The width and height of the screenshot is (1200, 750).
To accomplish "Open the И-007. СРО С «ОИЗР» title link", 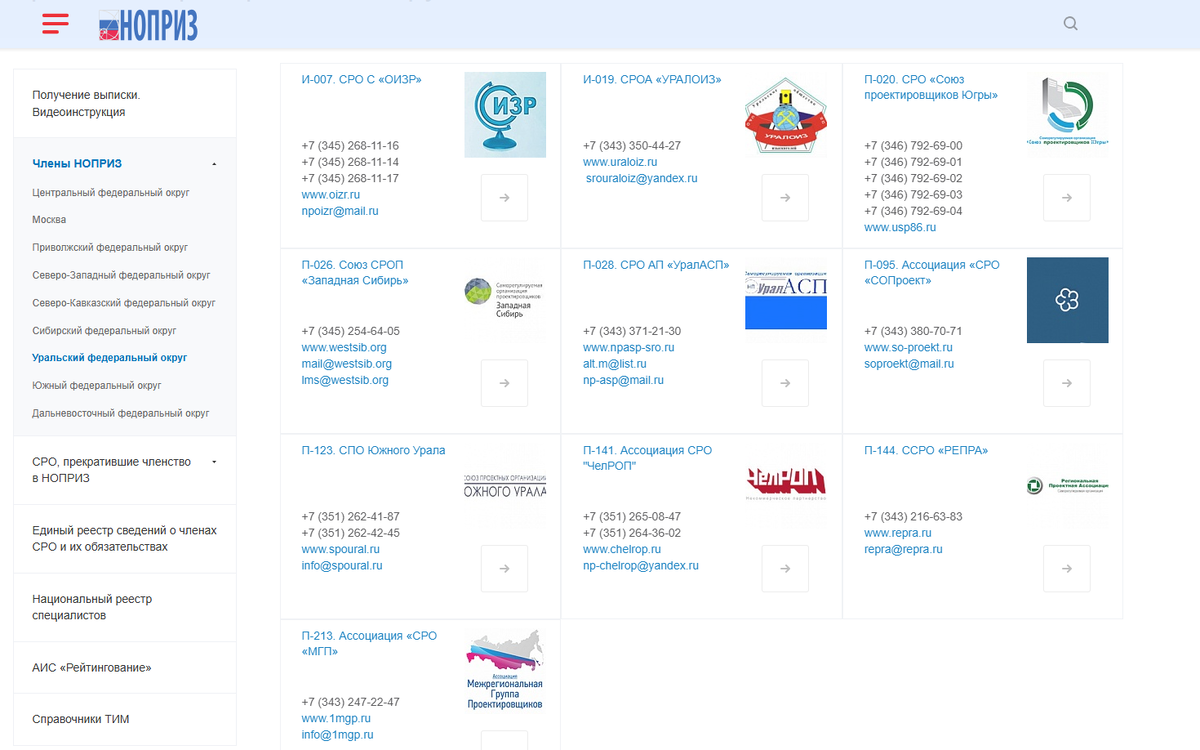I will coord(362,80).
